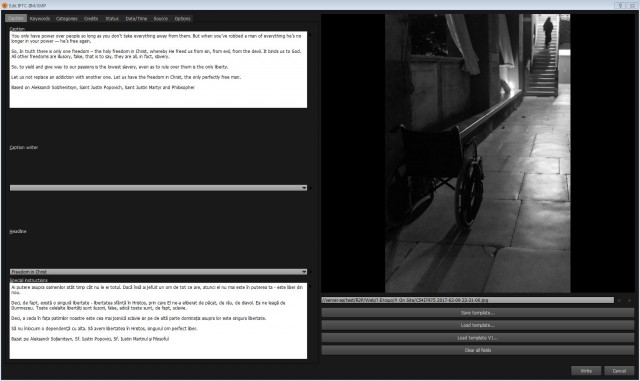Open the Date/Time tab
This screenshot has width=640, height=381.
click(136, 18)
